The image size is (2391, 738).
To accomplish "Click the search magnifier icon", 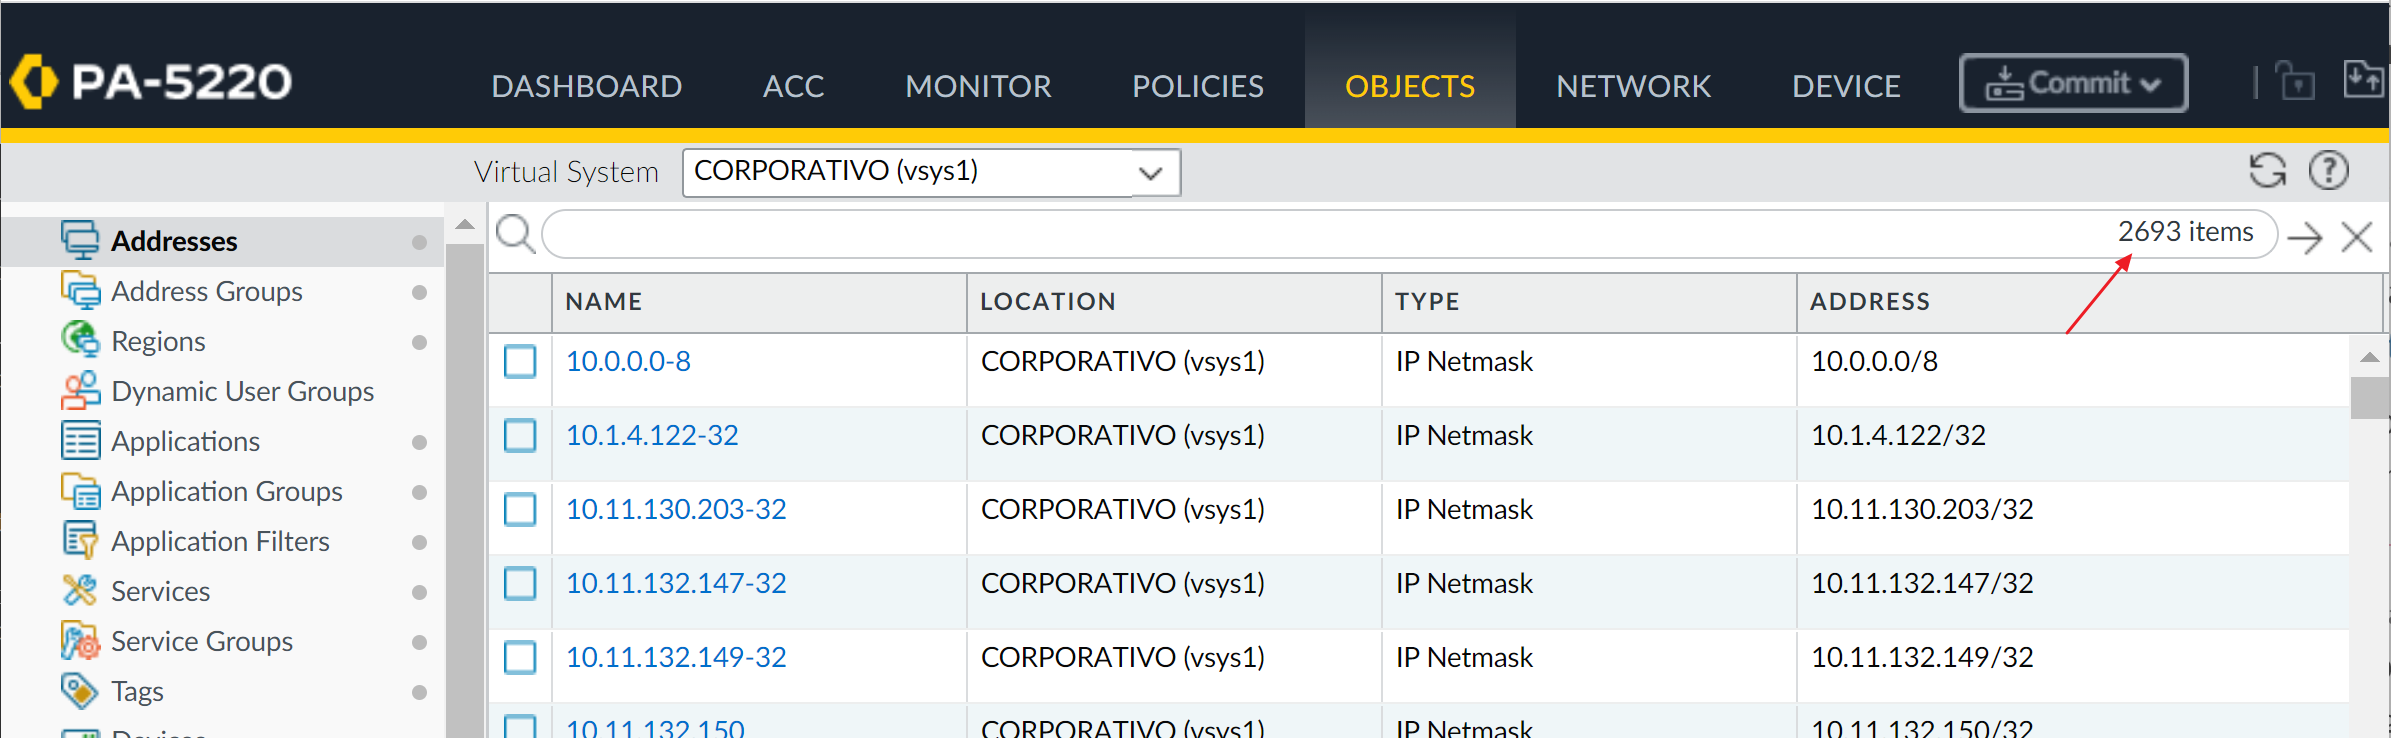I will (x=515, y=235).
